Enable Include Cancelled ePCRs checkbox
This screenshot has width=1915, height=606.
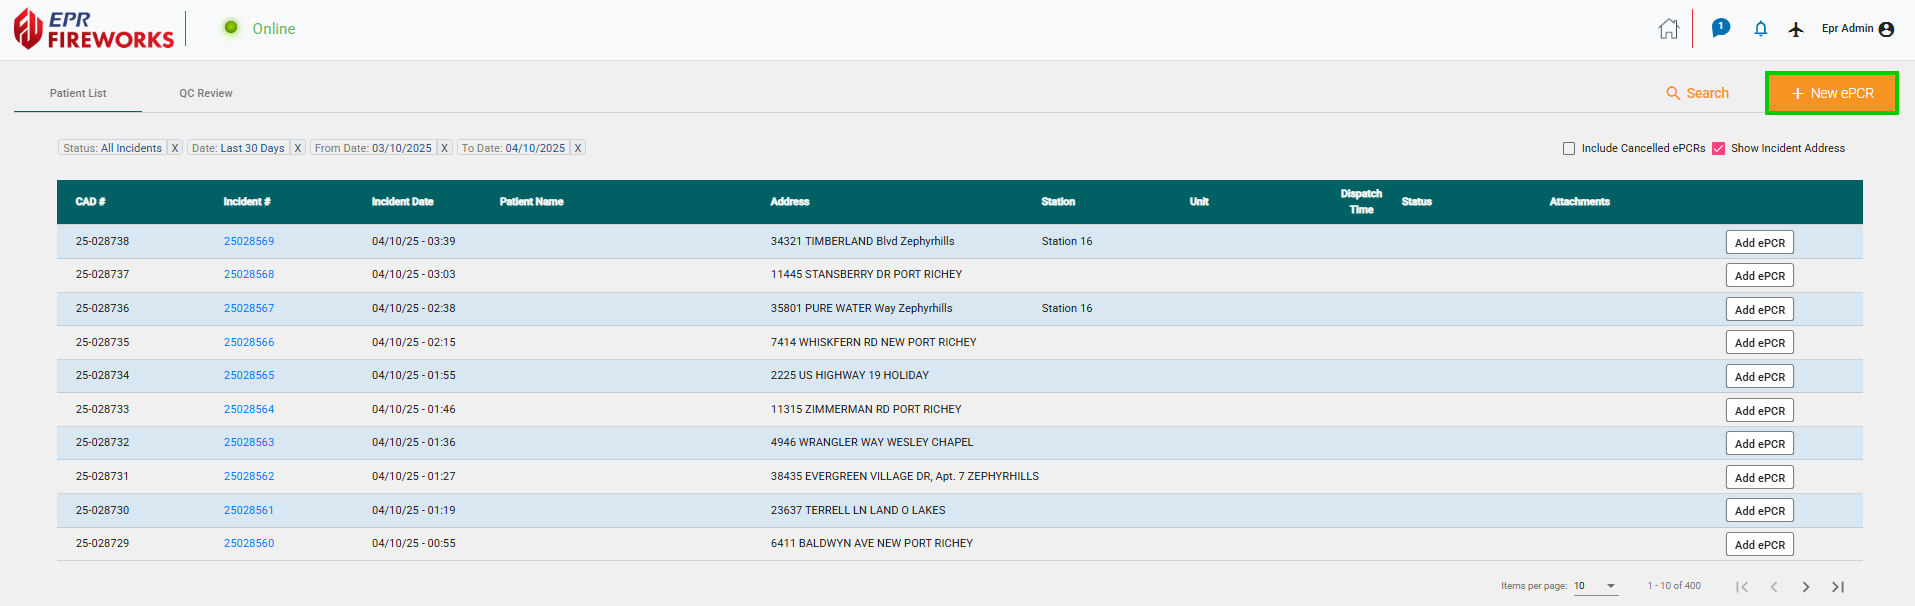pos(1569,148)
